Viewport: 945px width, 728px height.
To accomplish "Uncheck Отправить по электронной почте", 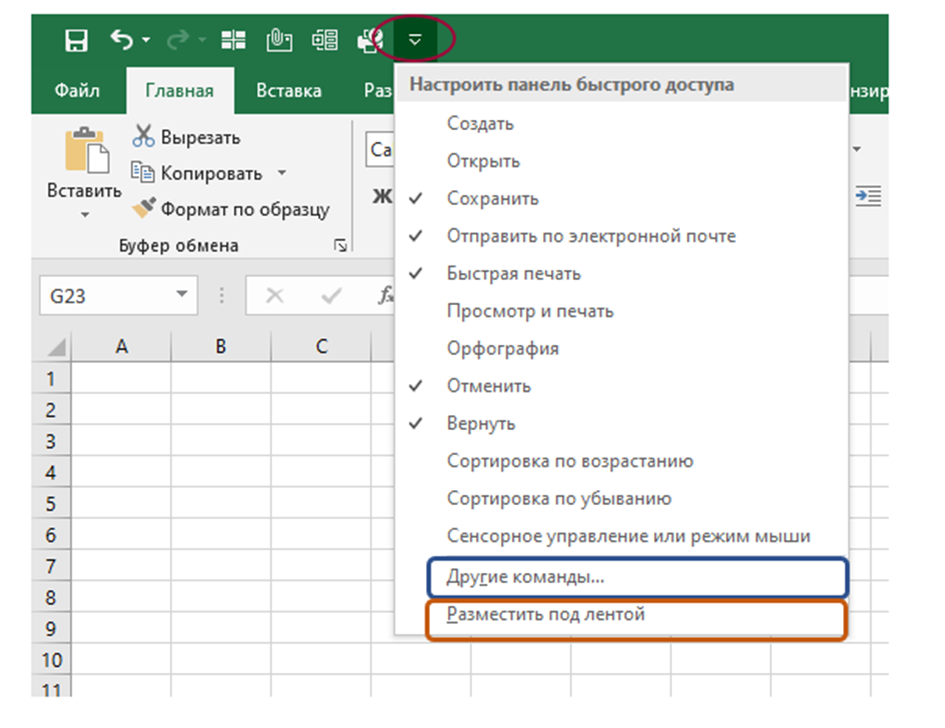I will pyautogui.click(x=622, y=236).
